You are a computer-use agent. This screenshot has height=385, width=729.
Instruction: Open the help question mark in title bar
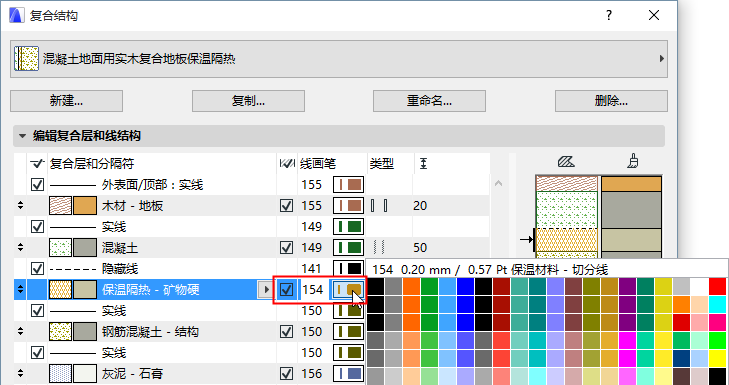[x=609, y=15]
